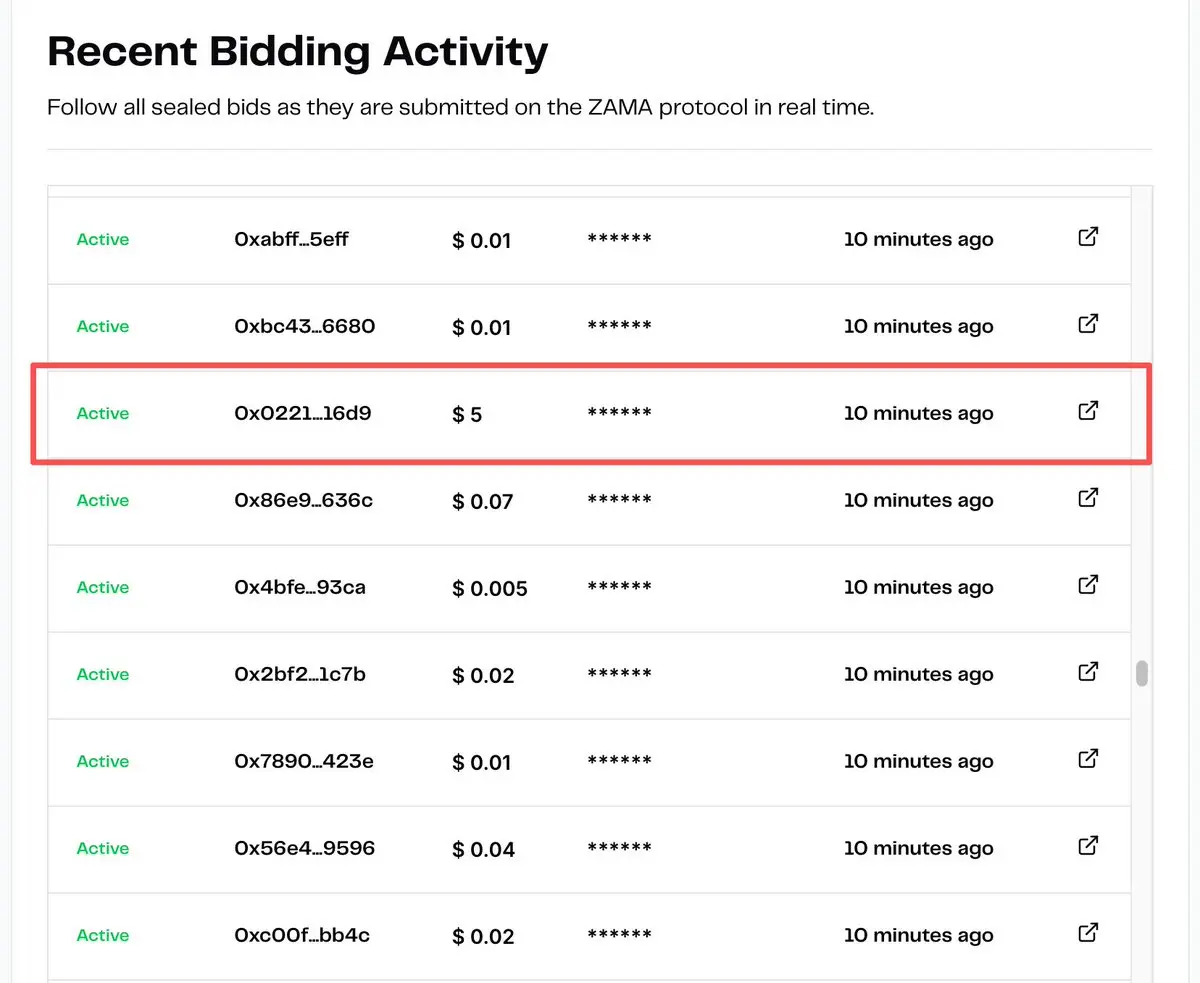
Task: Click the bid list scrollbar thumb
Action: 1142,674
